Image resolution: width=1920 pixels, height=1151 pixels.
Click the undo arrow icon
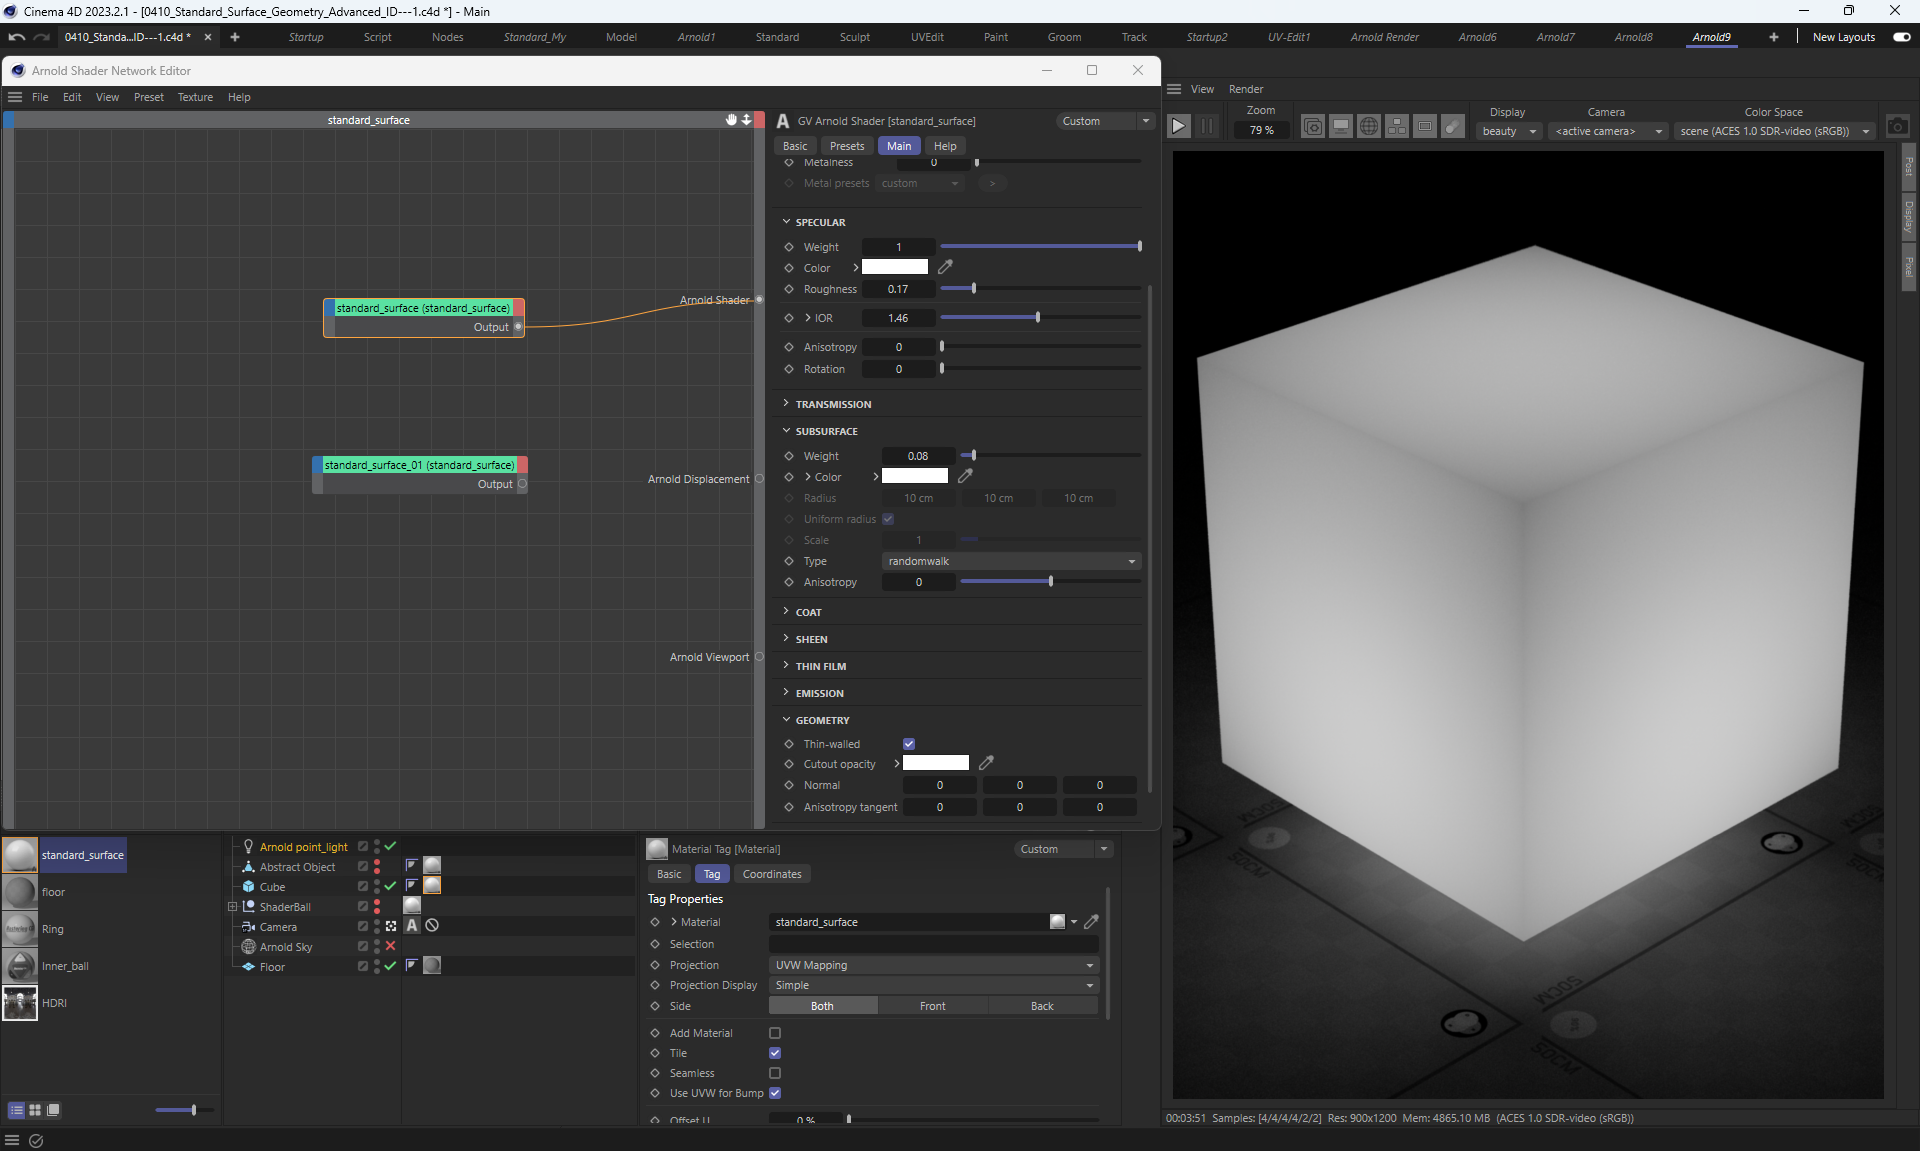16,37
